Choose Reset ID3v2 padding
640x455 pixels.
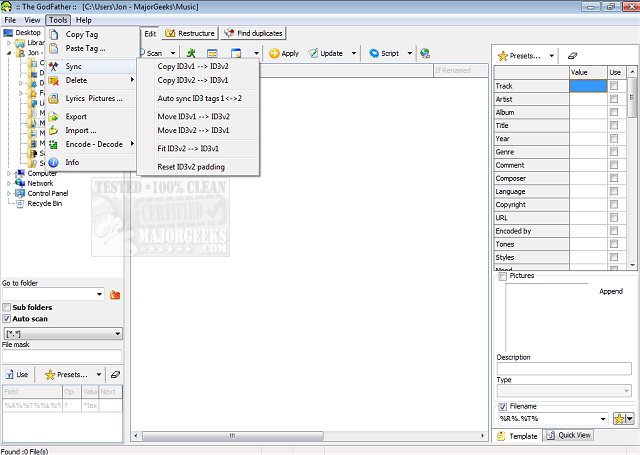tap(198, 167)
